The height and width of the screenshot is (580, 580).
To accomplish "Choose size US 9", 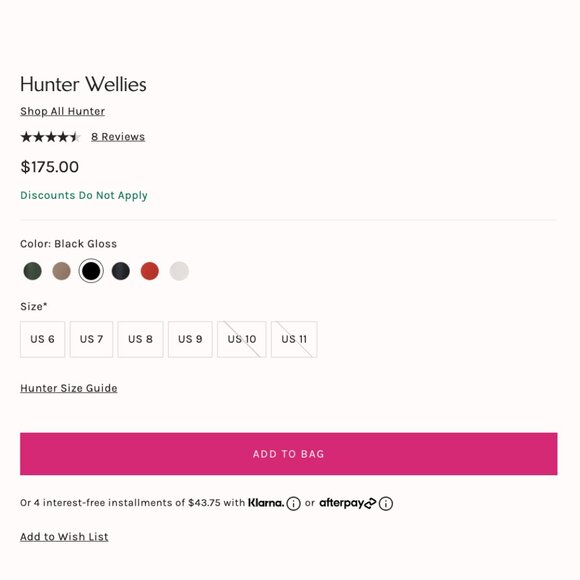I will click(190, 339).
